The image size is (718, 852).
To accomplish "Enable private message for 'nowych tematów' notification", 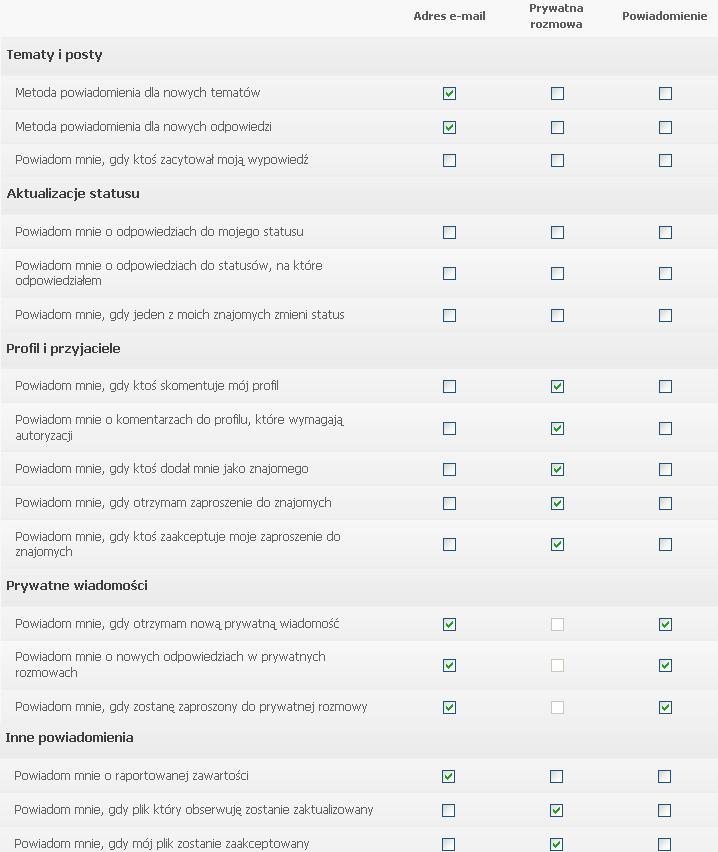I will (557, 94).
